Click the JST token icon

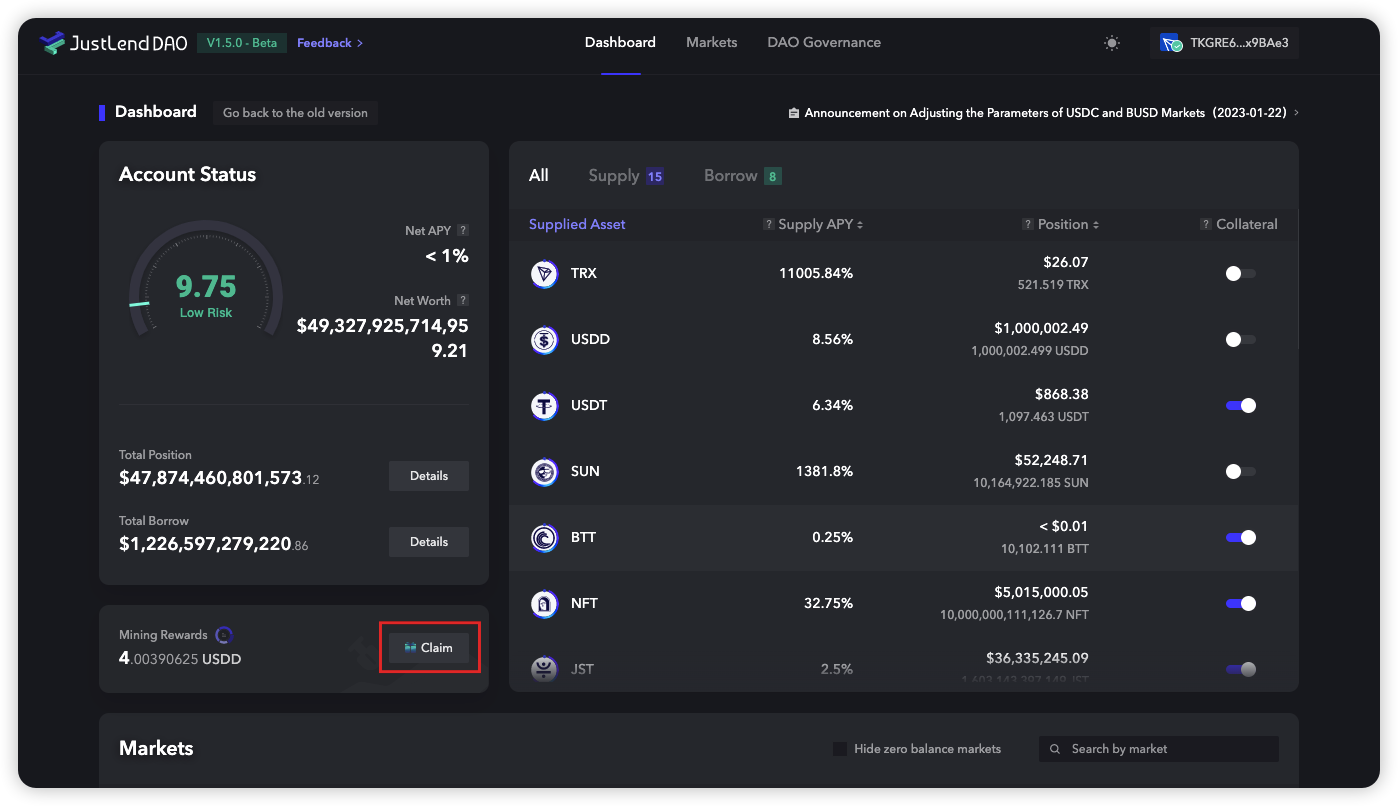coord(544,669)
